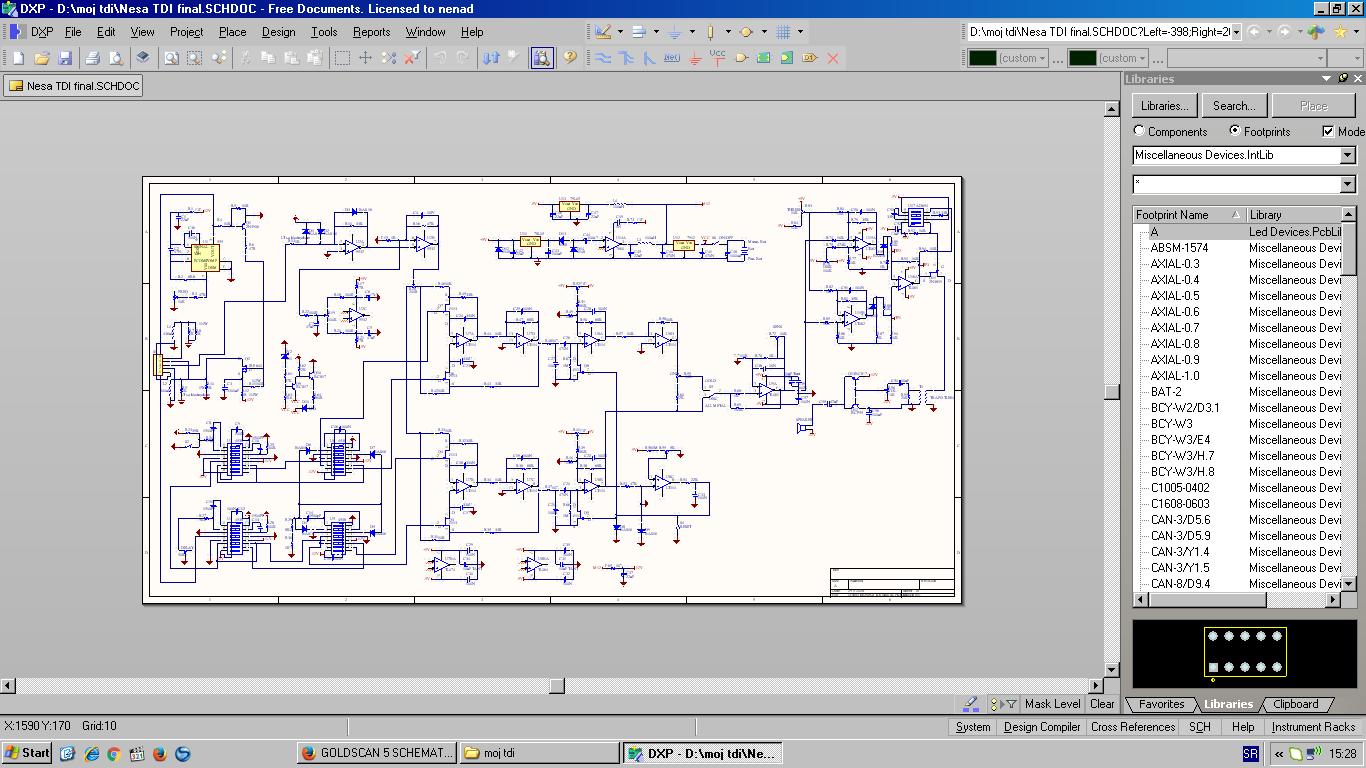Click the first dark green color swatch
Viewport: 1366px width, 768px height.
coord(983,58)
